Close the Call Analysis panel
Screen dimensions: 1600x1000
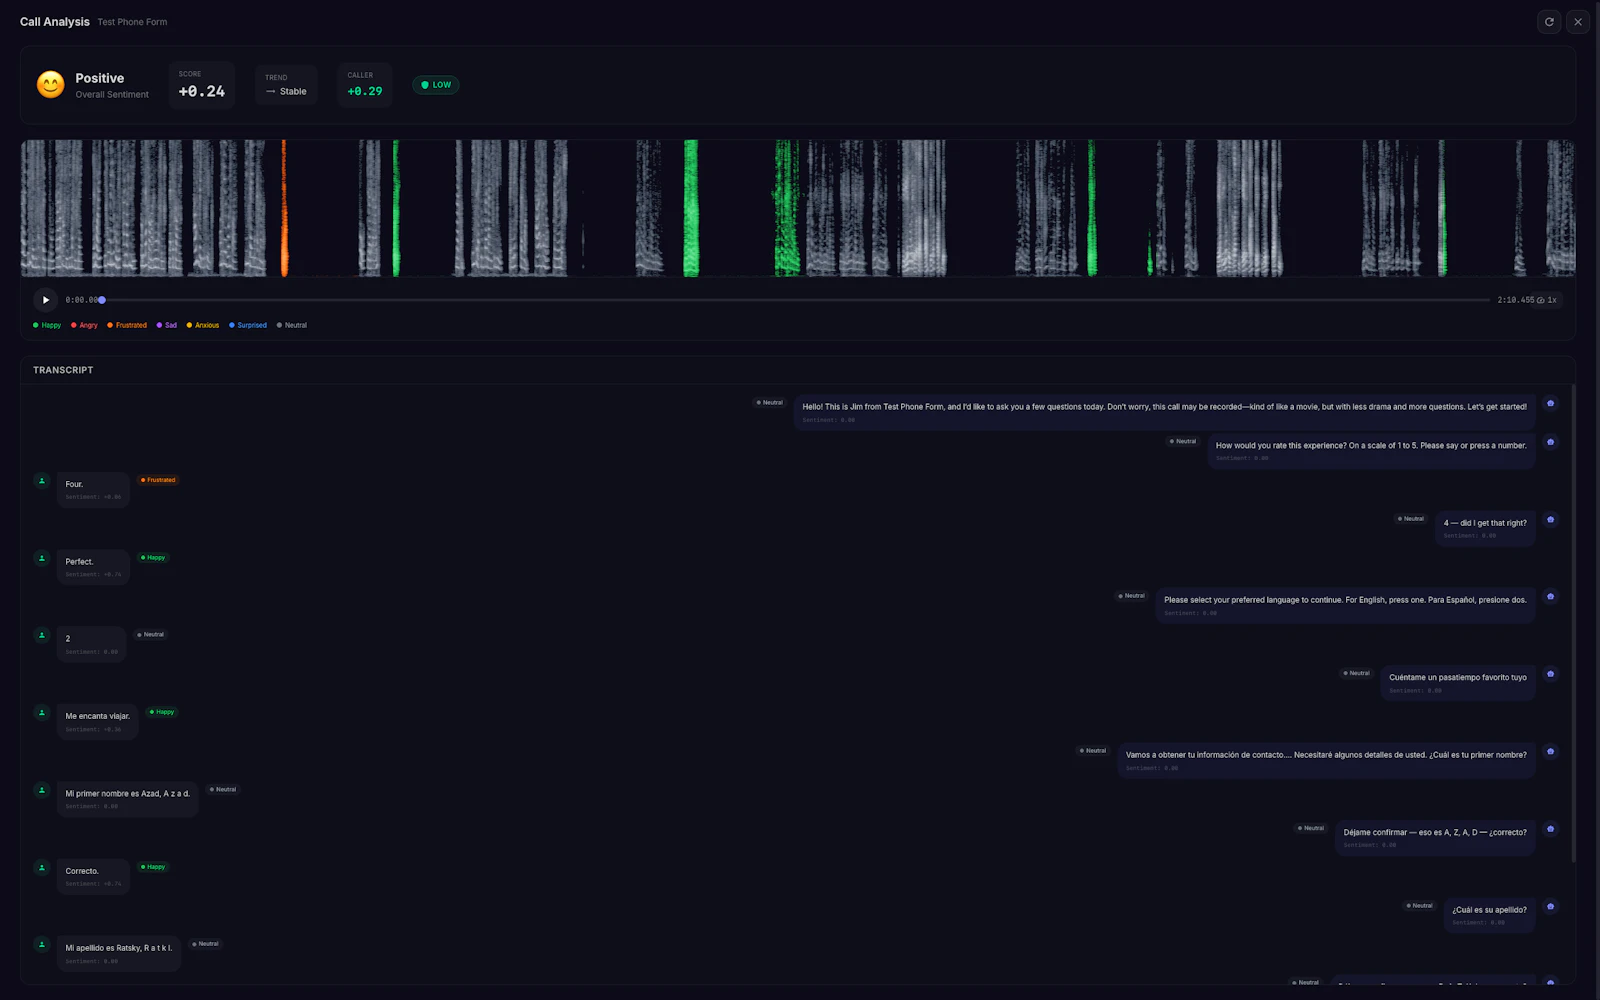pyautogui.click(x=1578, y=22)
